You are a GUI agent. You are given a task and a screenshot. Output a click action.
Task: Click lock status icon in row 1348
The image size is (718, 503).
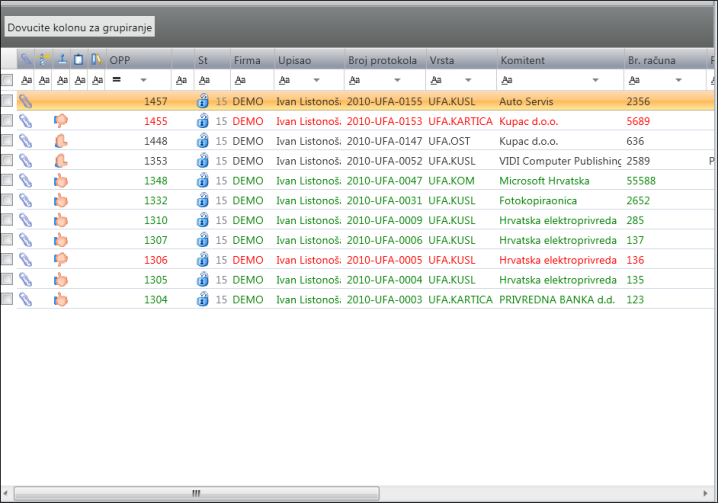202,180
